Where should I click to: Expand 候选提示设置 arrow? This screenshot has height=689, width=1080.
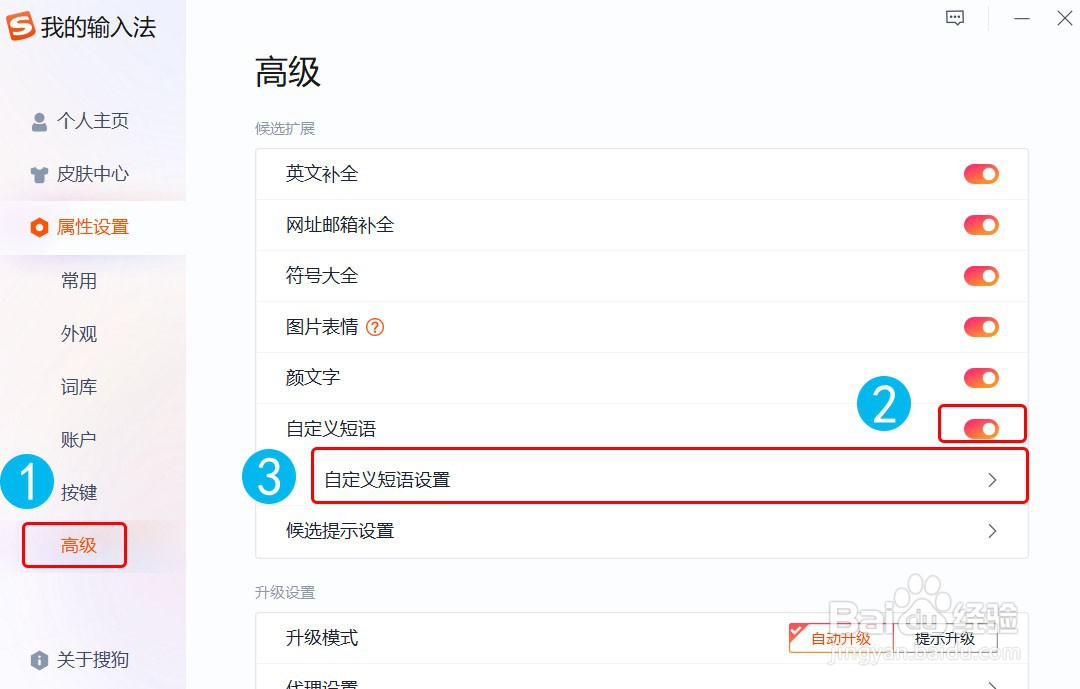992,531
